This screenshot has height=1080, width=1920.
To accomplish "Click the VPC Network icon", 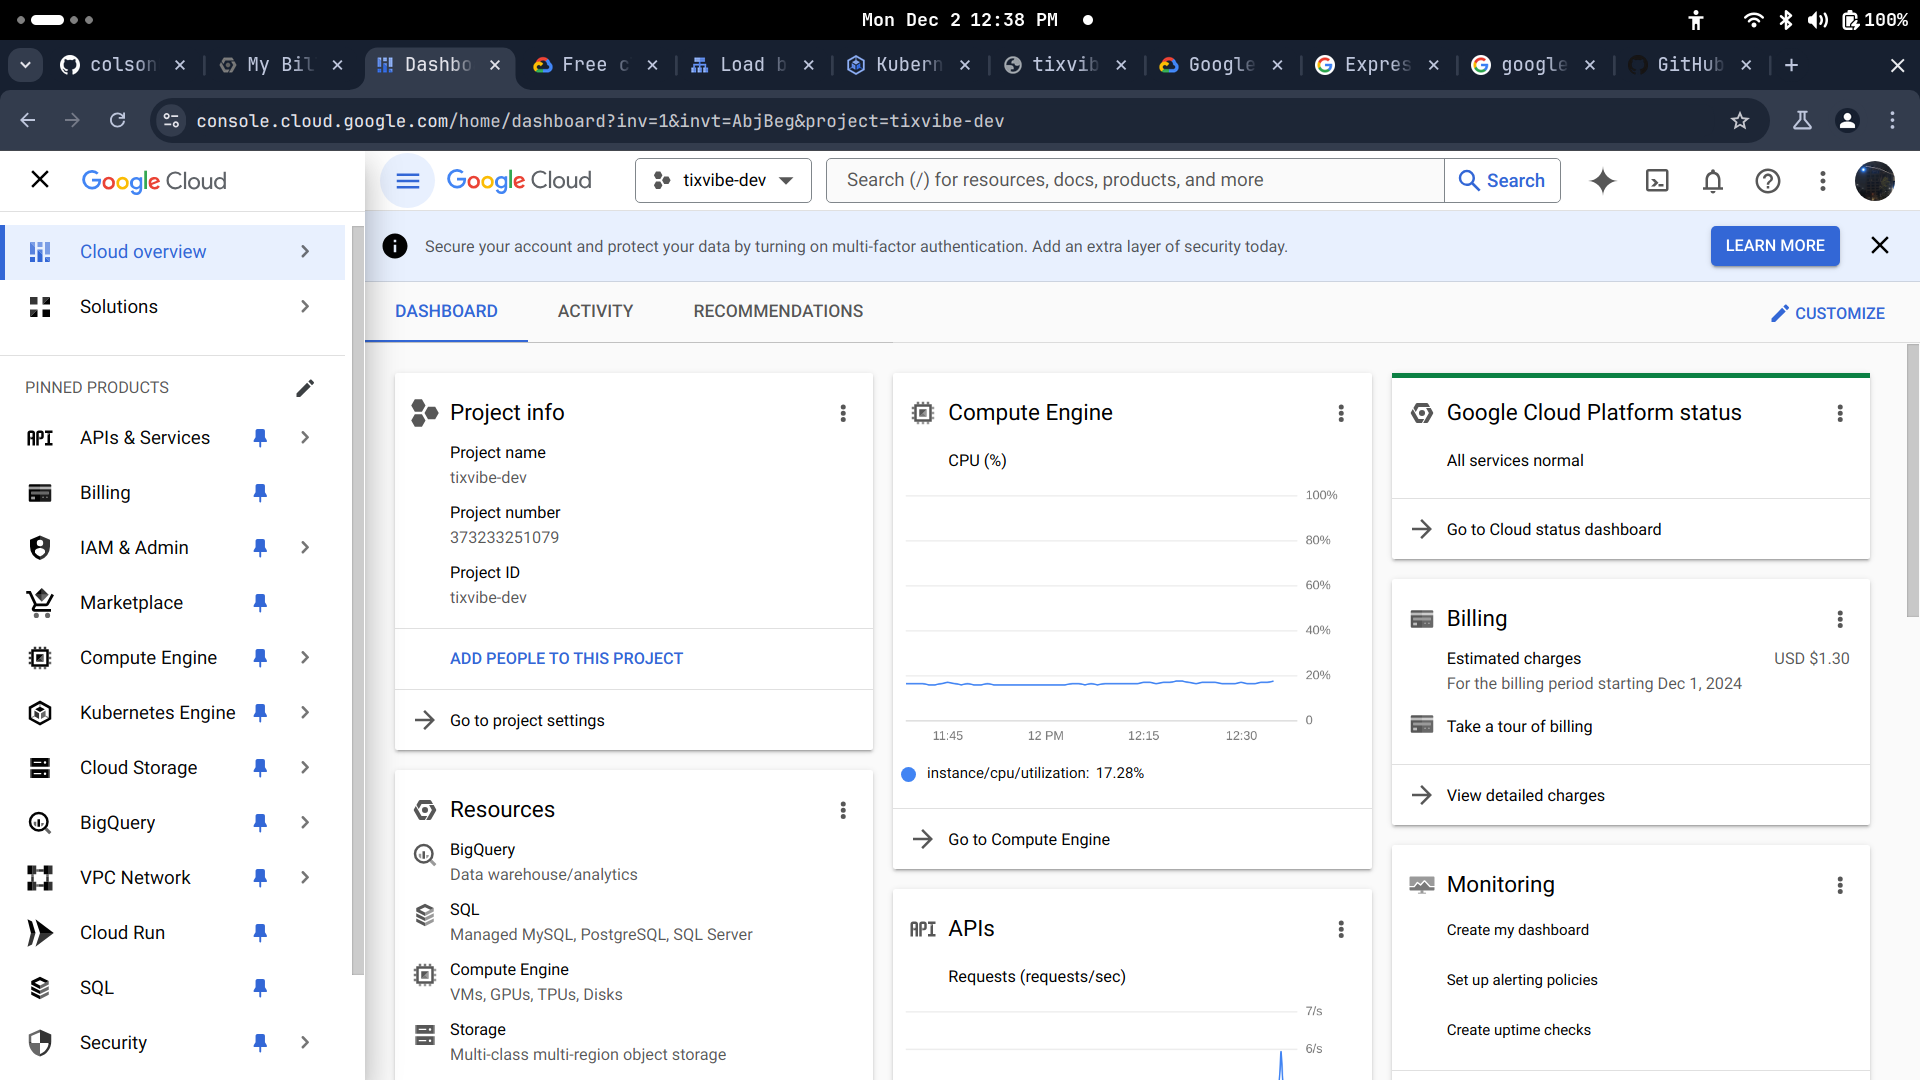I will click(x=40, y=877).
